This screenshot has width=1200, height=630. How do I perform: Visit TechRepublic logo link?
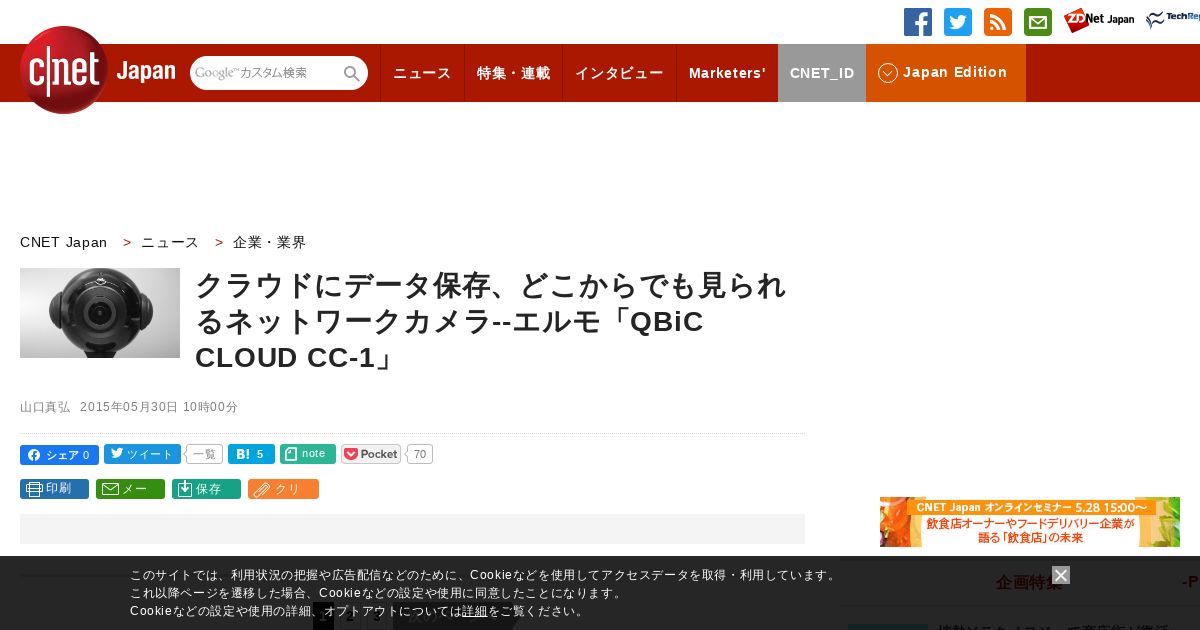pyautogui.click(x=1173, y=21)
